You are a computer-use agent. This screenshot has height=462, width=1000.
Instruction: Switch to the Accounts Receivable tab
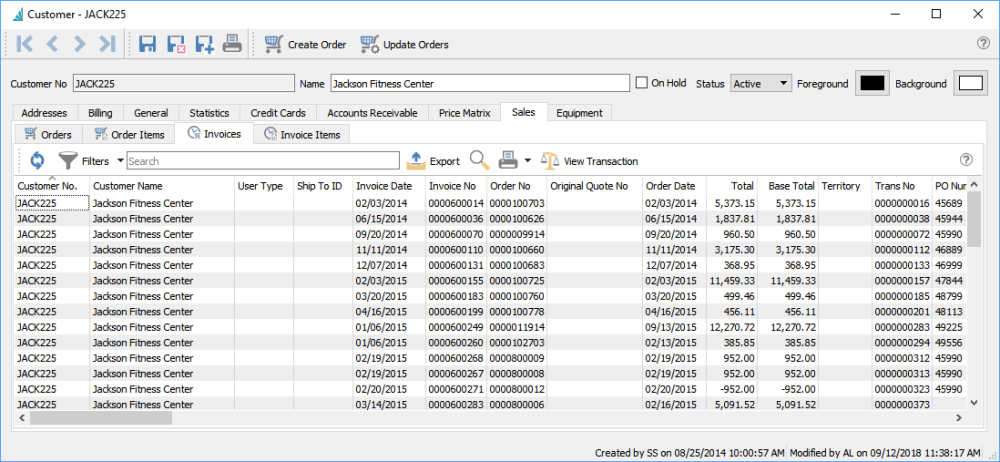pos(372,113)
